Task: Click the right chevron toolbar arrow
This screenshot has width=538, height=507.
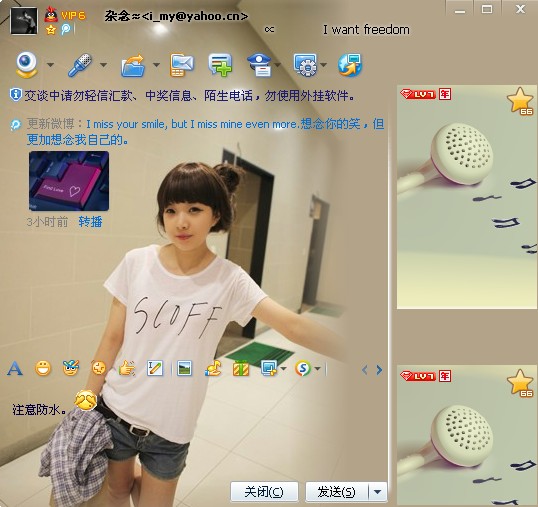Action: pos(379,370)
